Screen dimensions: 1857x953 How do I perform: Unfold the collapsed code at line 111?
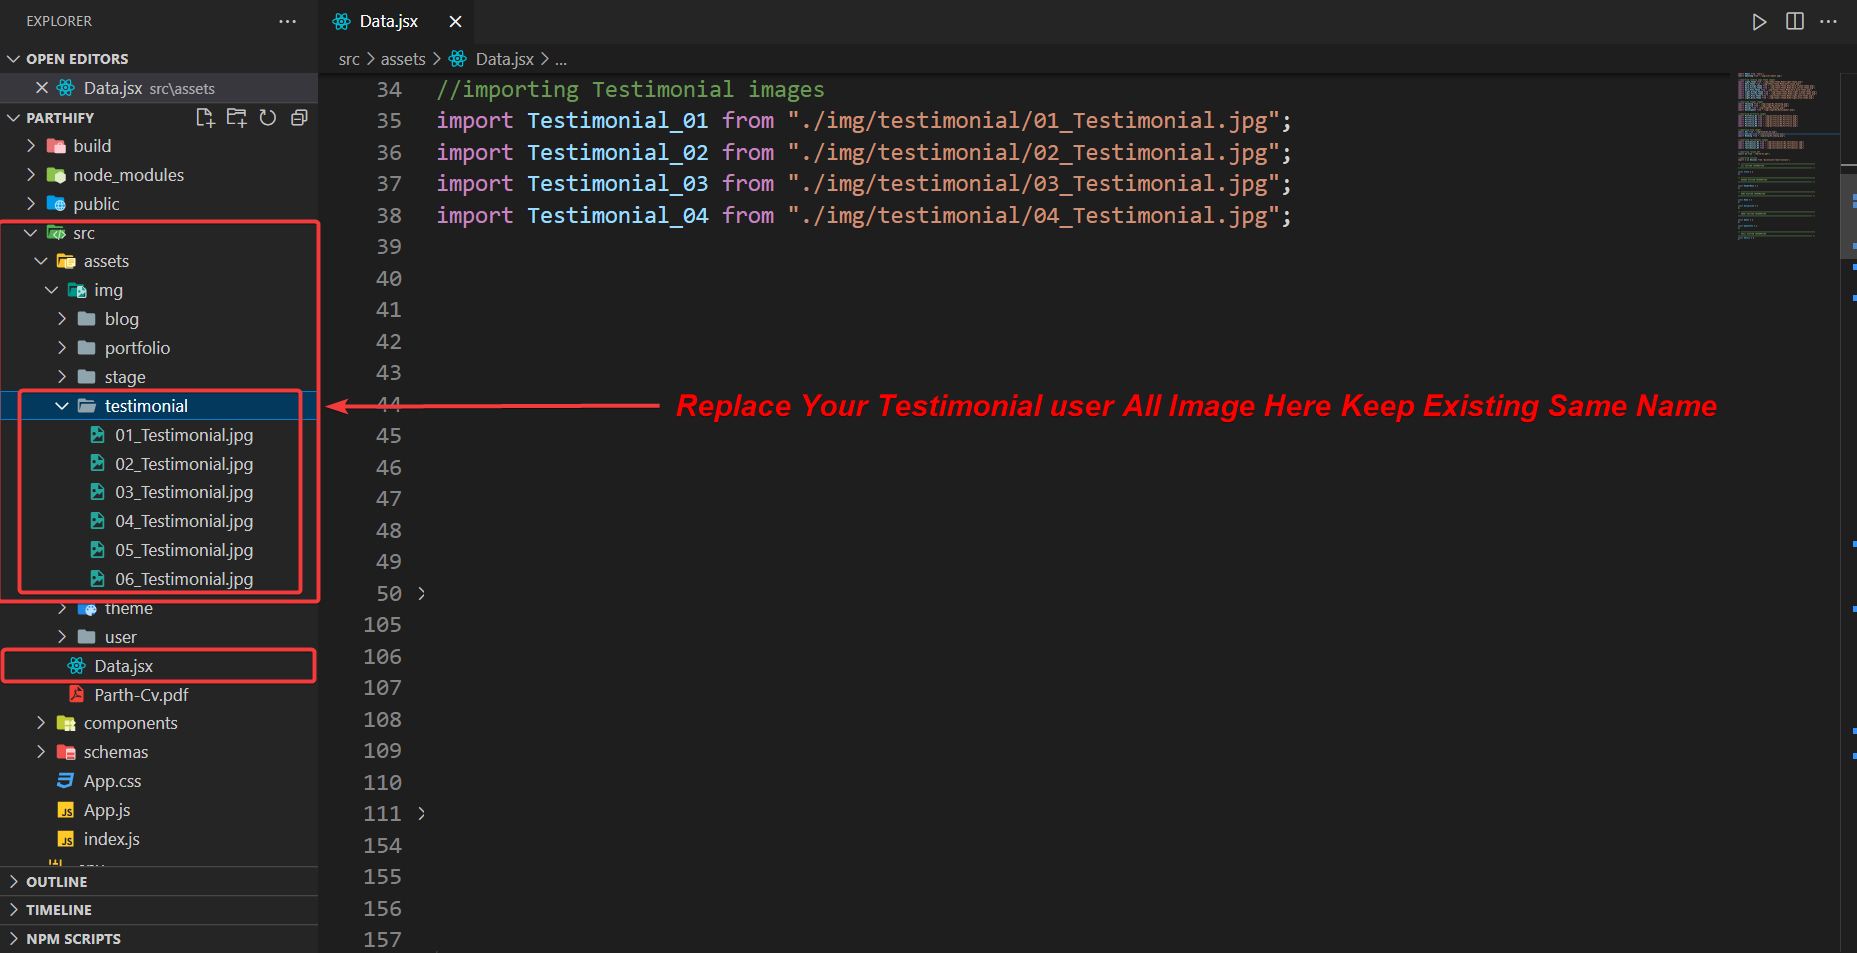[x=422, y=814]
